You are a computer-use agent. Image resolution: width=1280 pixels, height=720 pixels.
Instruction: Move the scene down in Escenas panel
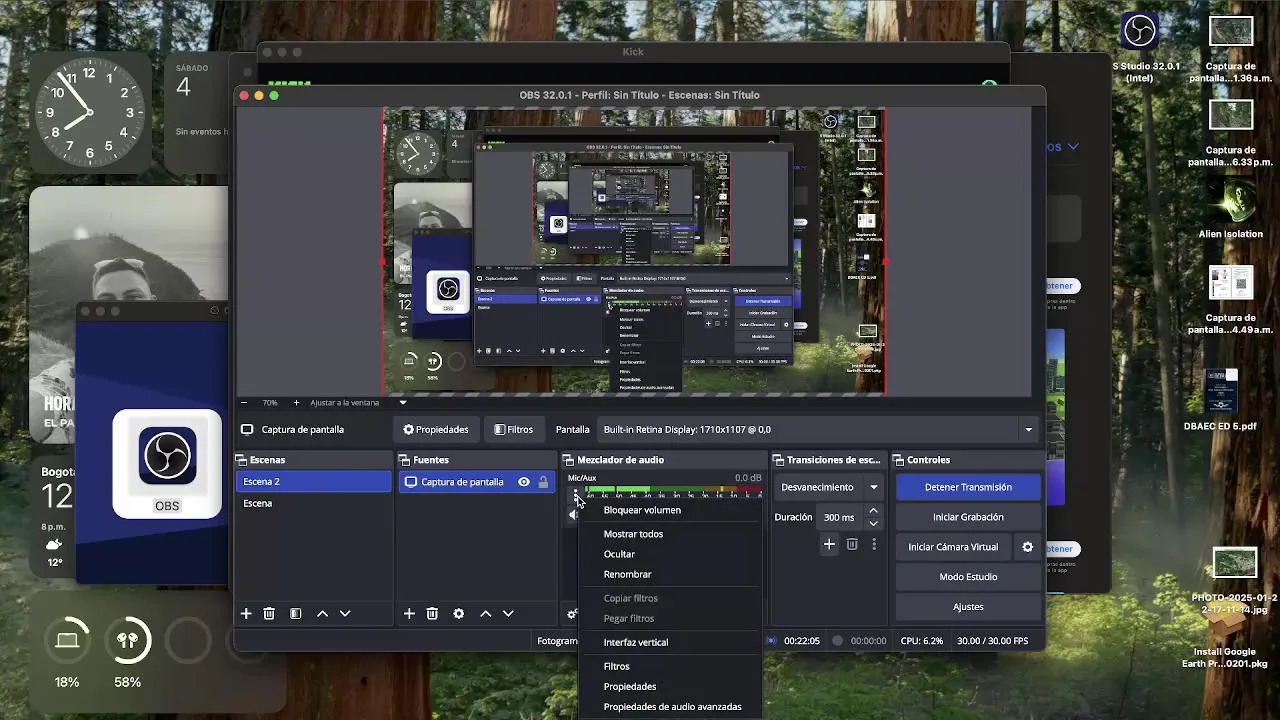345,613
